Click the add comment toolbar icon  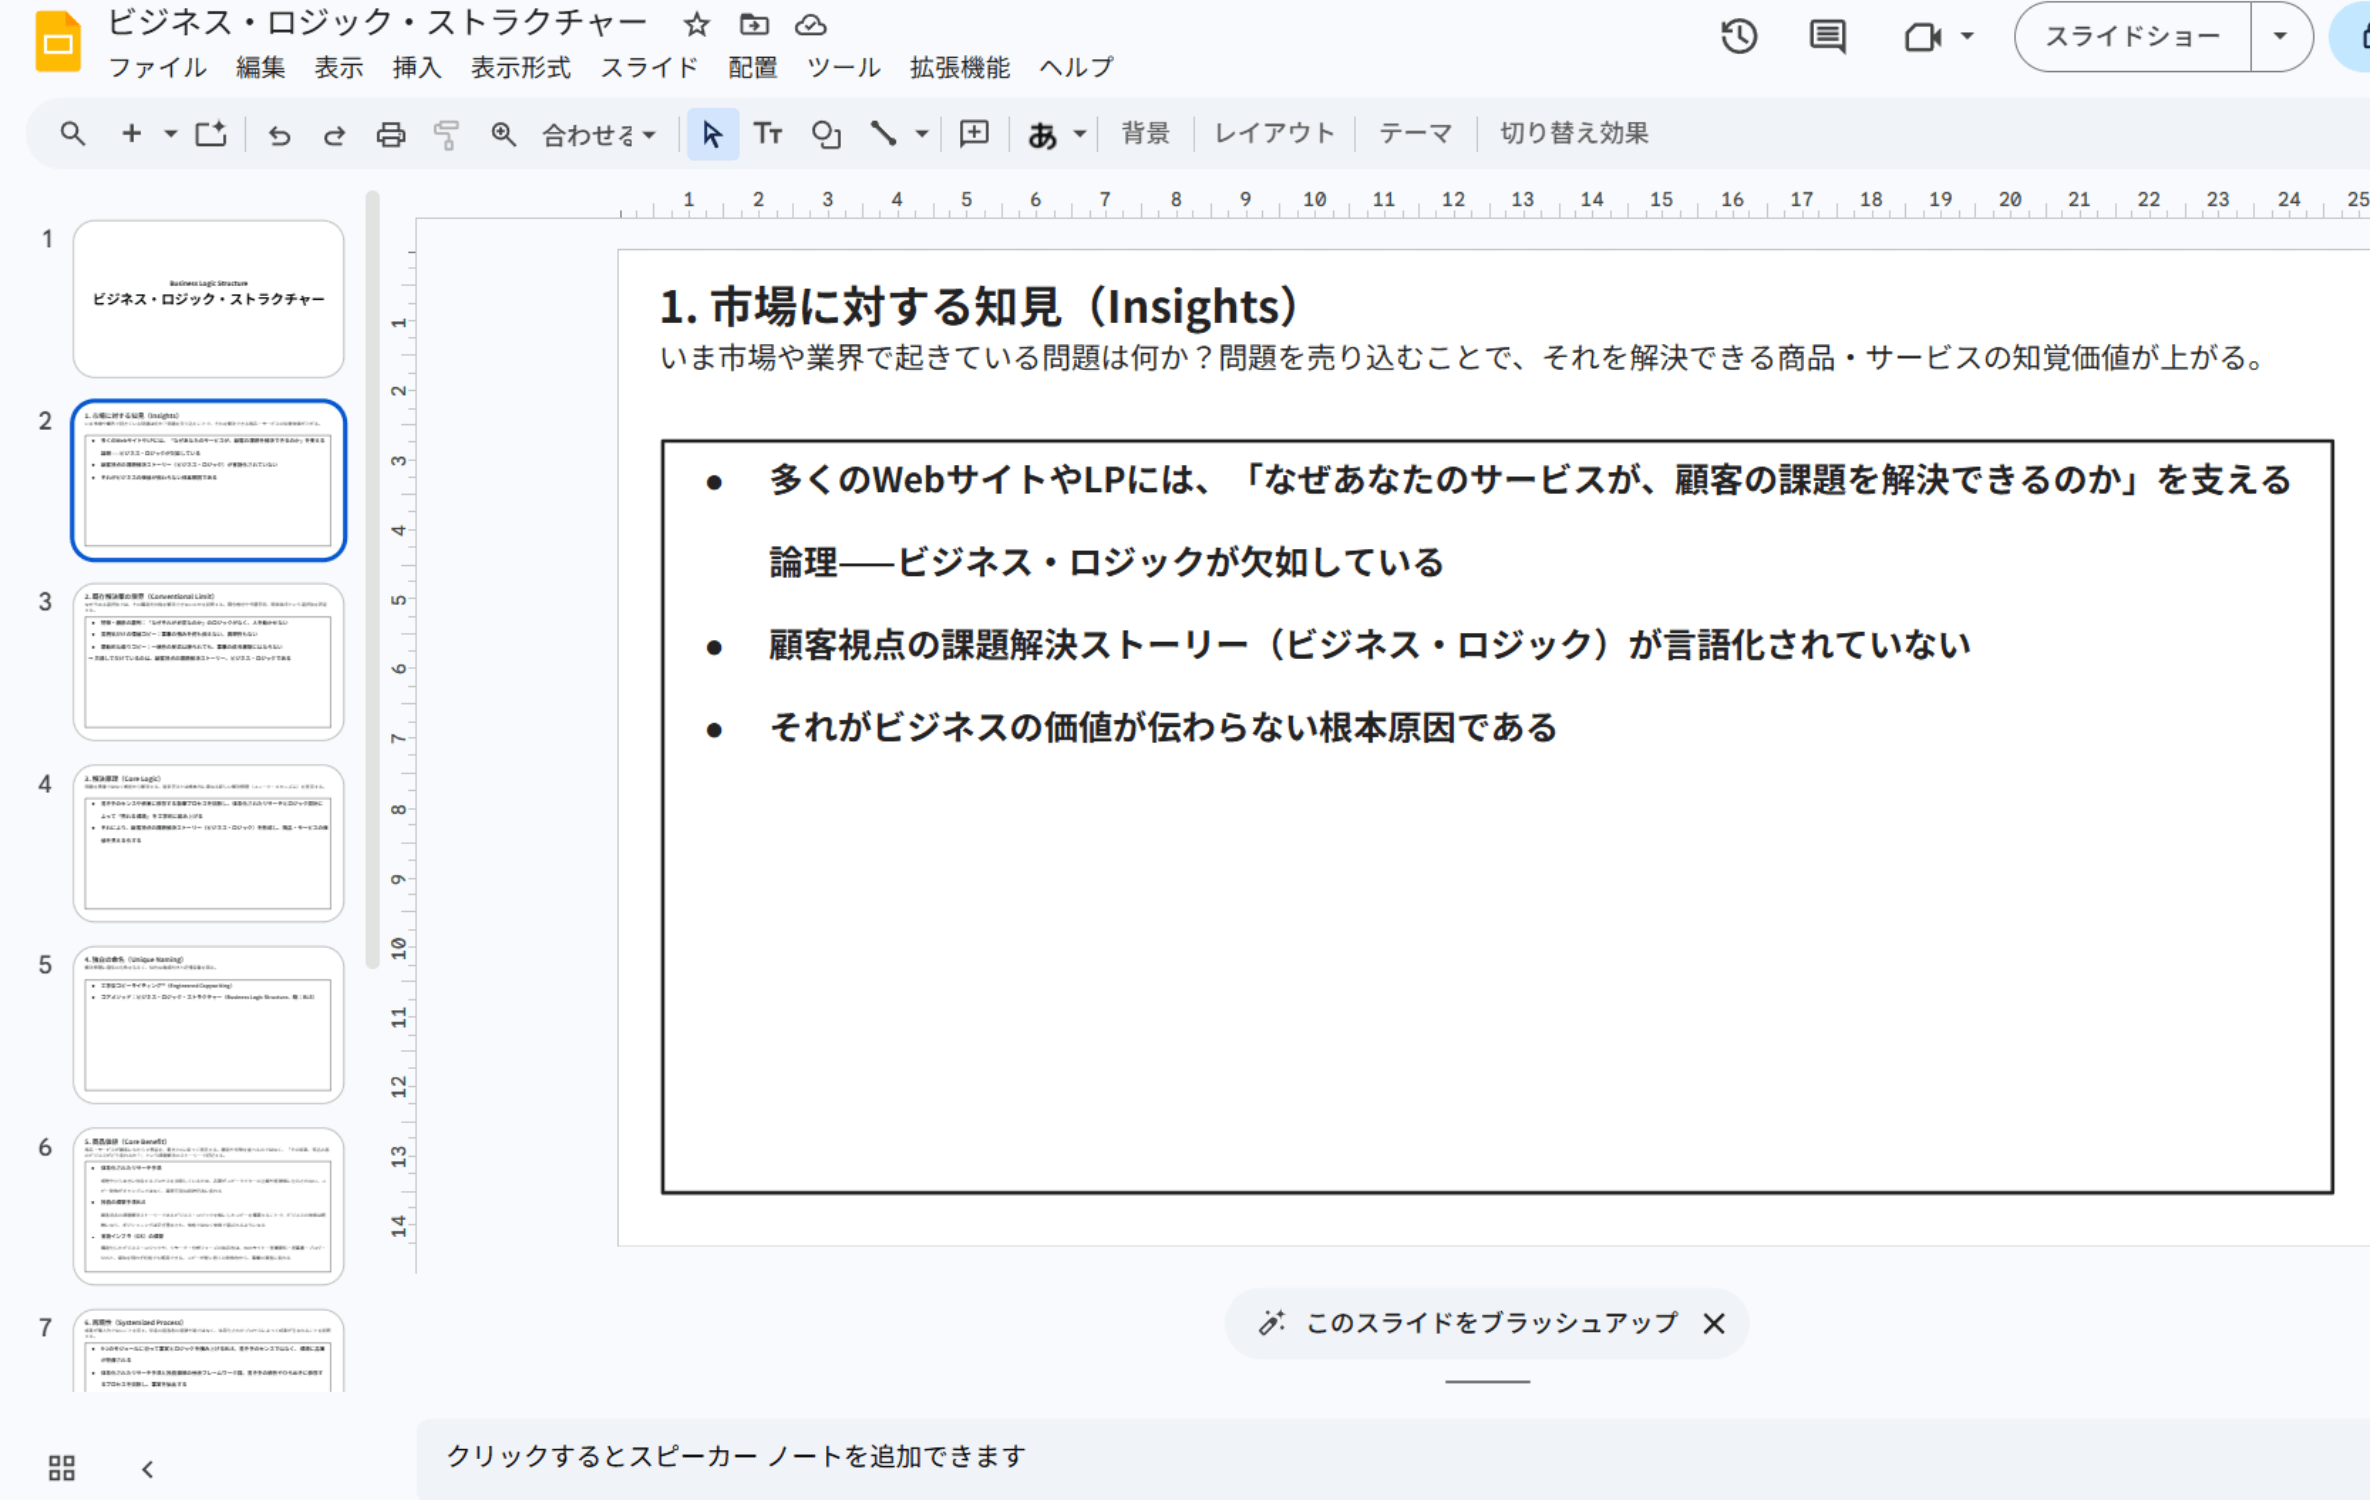pyautogui.click(x=973, y=134)
